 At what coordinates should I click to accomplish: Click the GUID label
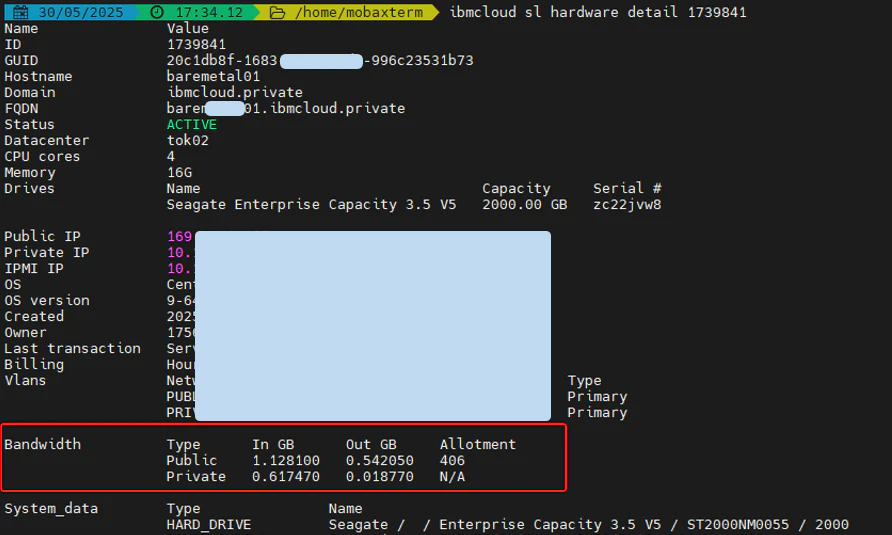click(22, 60)
